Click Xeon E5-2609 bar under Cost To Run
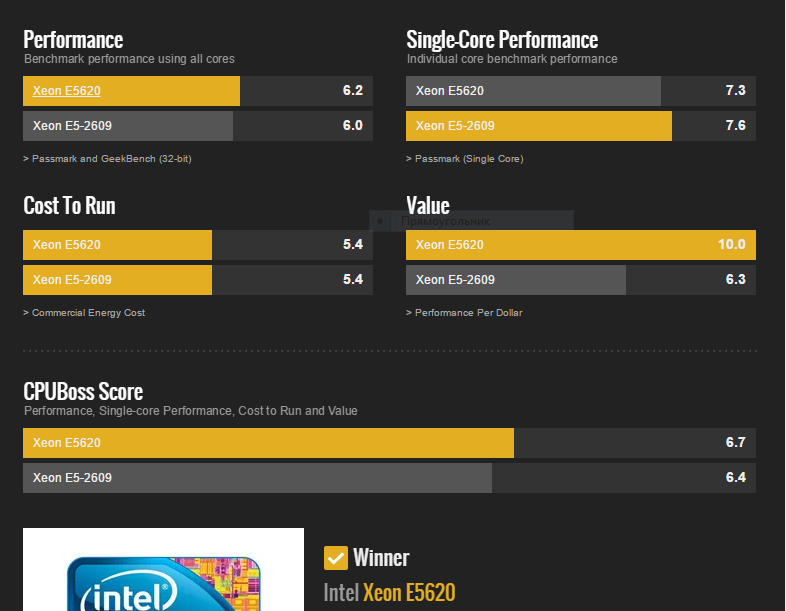Screen dimensions: 786x611 (x=198, y=280)
